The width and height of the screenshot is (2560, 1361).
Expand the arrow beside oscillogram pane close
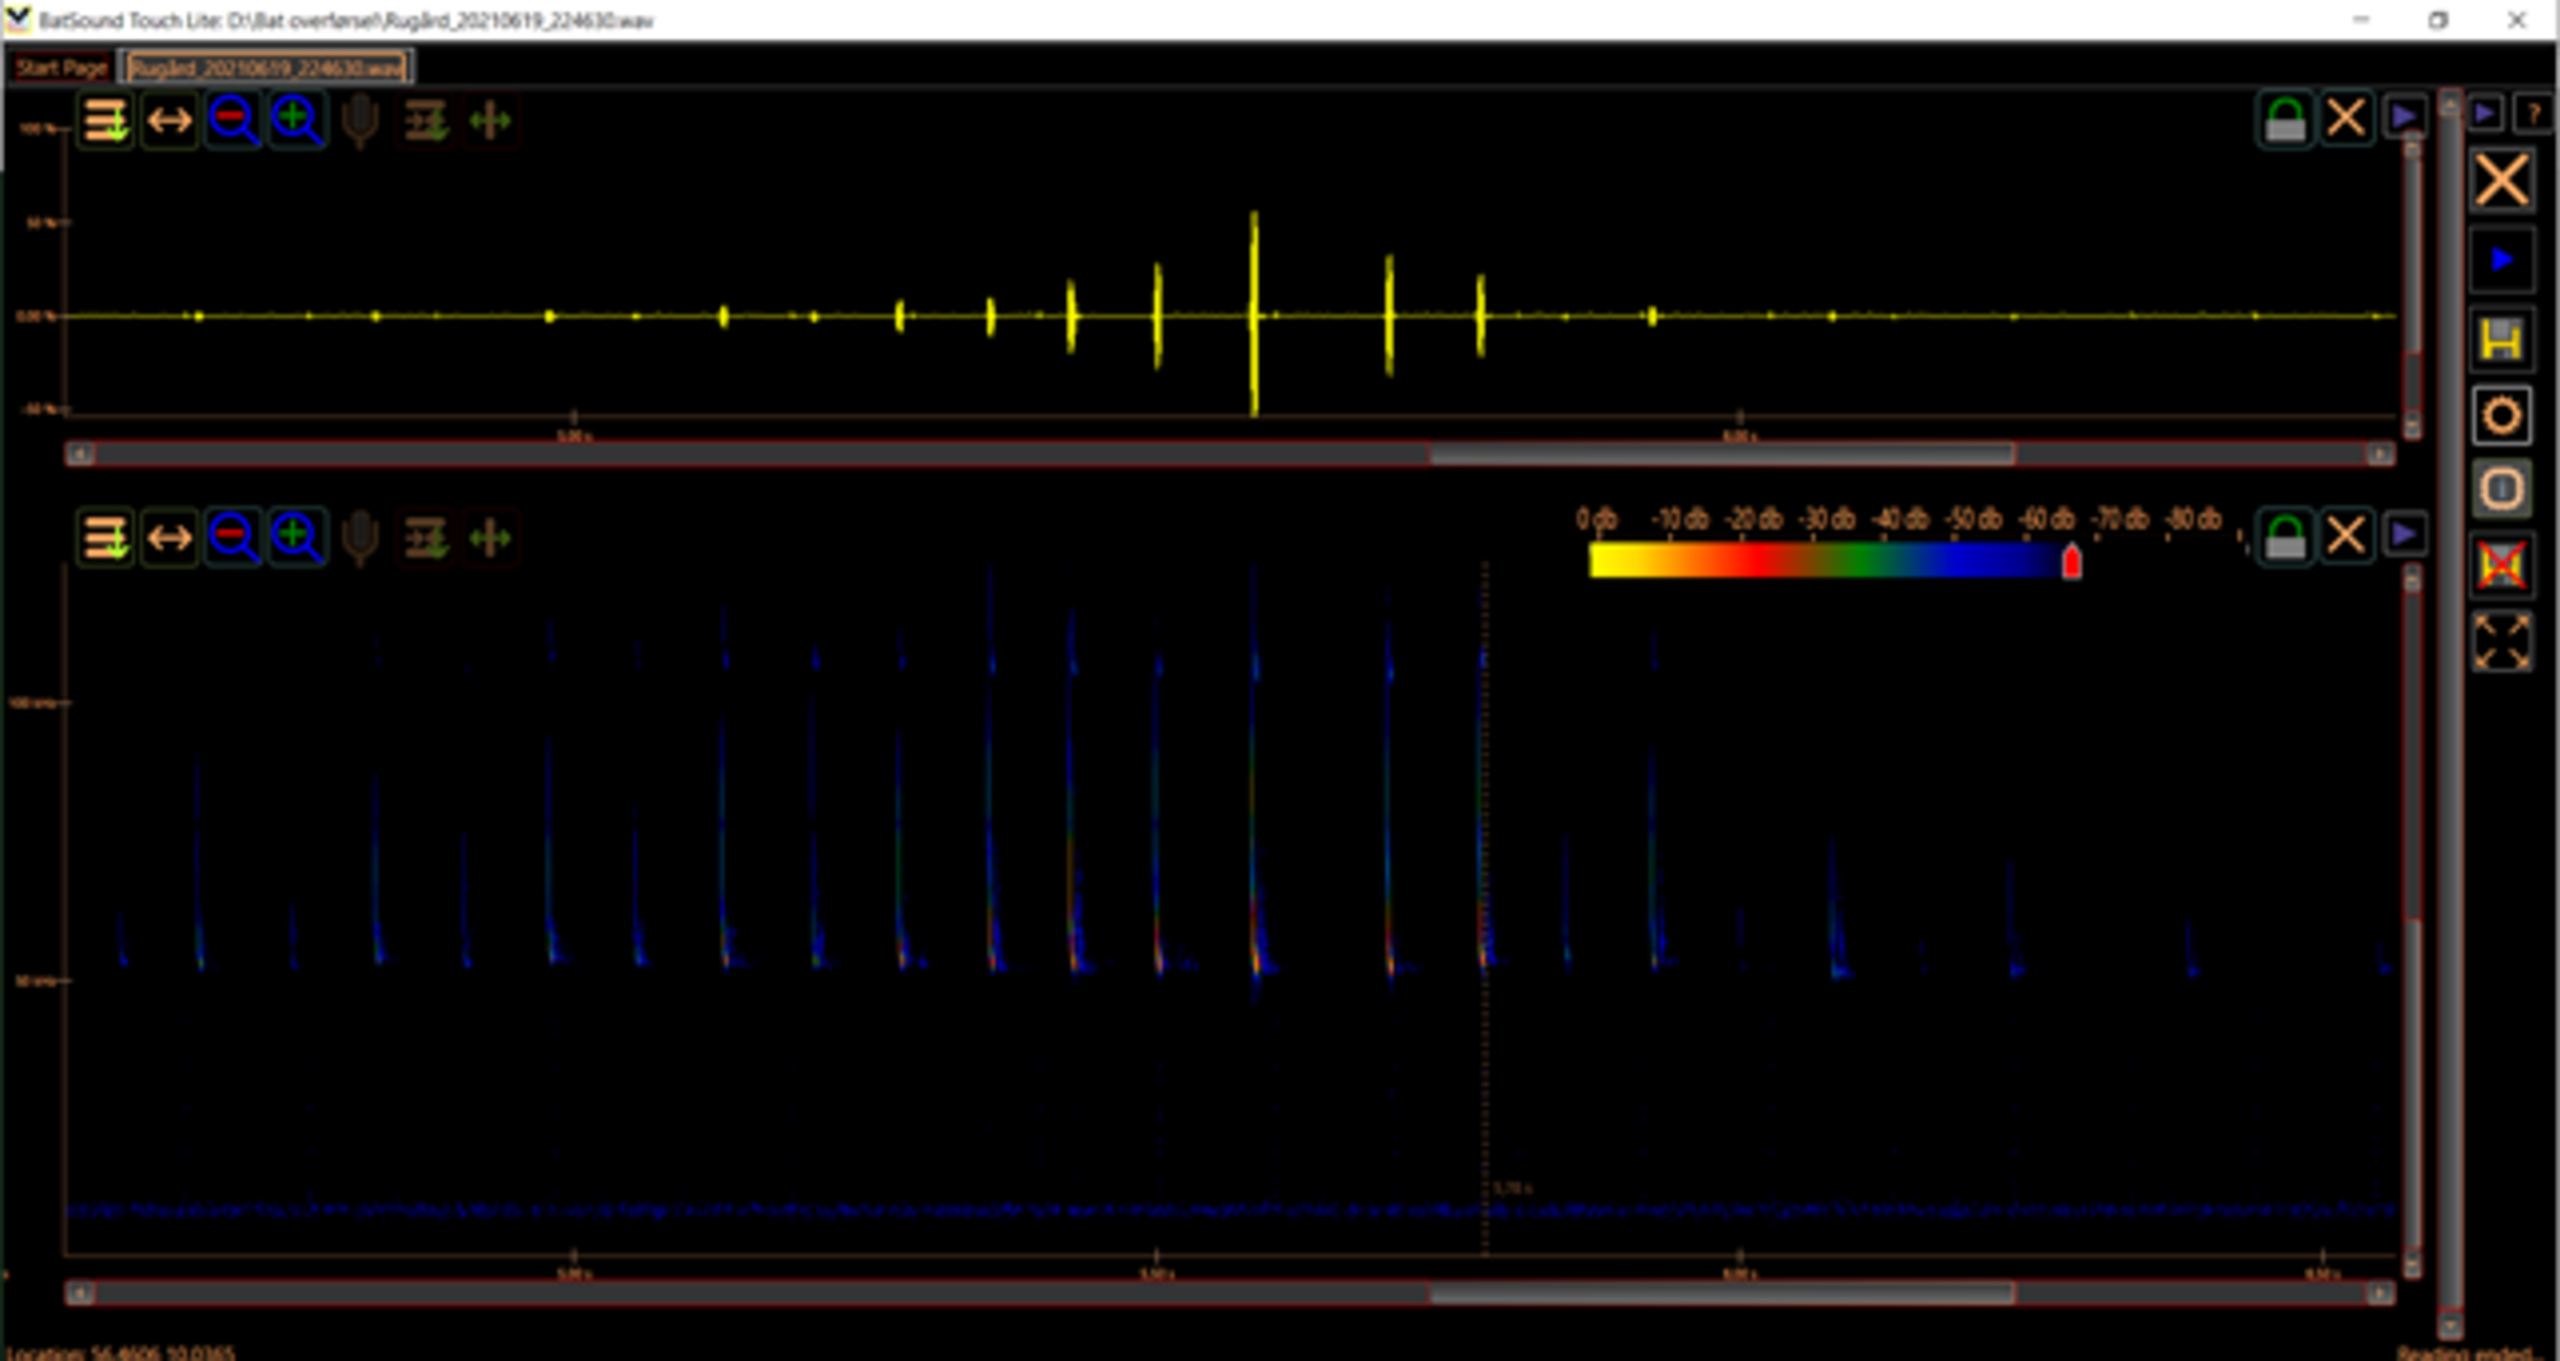pyautogui.click(x=2404, y=118)
